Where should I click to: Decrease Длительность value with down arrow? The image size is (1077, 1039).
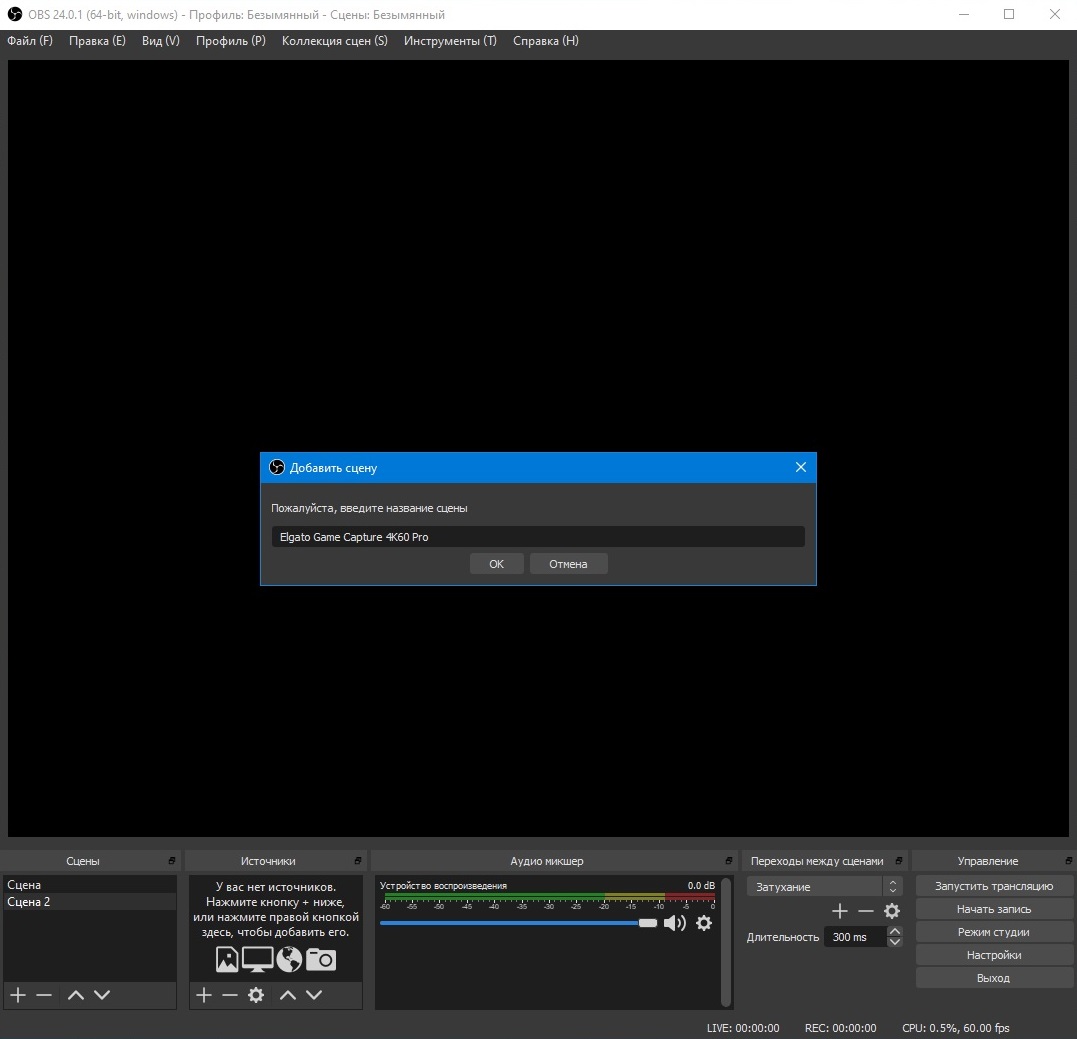[x=894, y=942]
